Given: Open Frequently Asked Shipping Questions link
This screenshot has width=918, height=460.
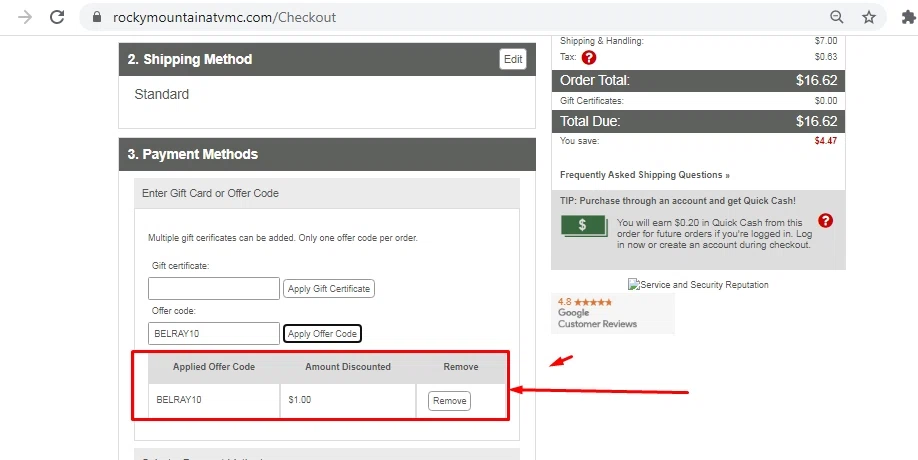Looking at the screenshot, I should 645,175.
